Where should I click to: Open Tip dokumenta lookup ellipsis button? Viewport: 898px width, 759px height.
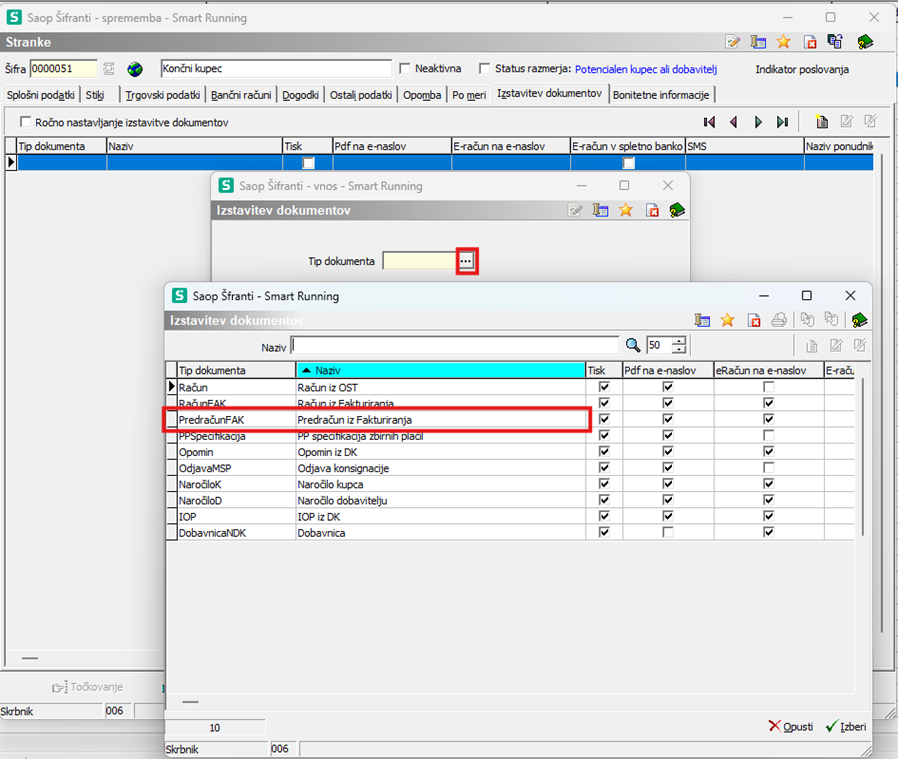click(466, 261)
